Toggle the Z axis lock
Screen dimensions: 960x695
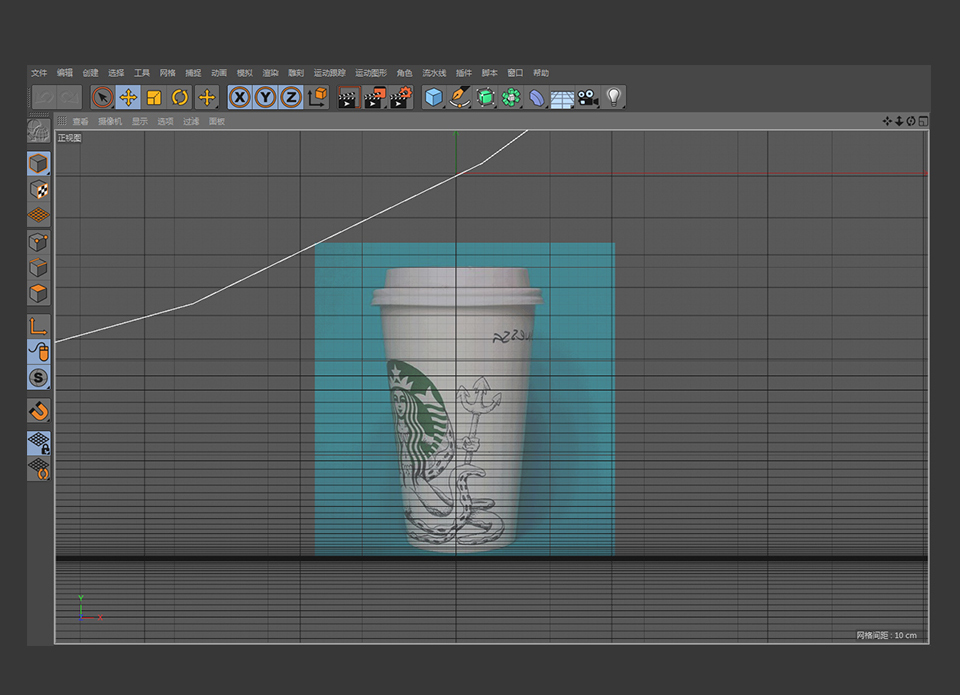[291, 97]
